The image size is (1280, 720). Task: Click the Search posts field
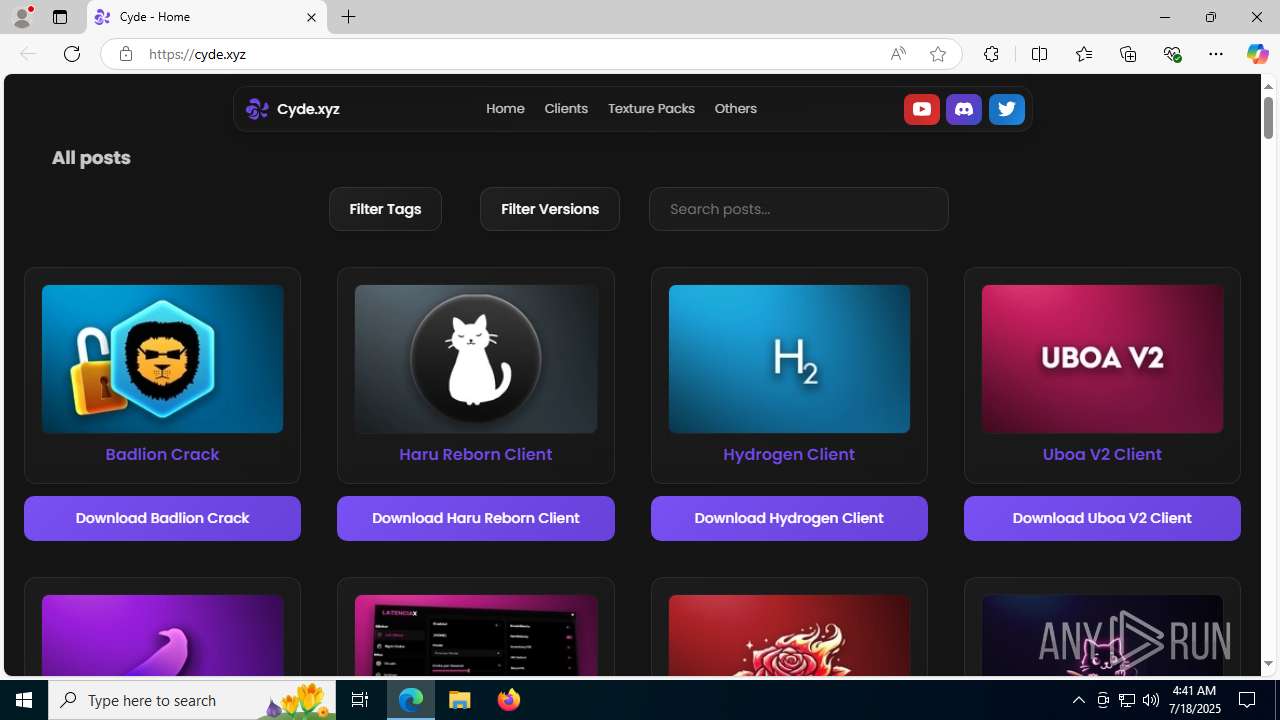[x=799, y=209]
